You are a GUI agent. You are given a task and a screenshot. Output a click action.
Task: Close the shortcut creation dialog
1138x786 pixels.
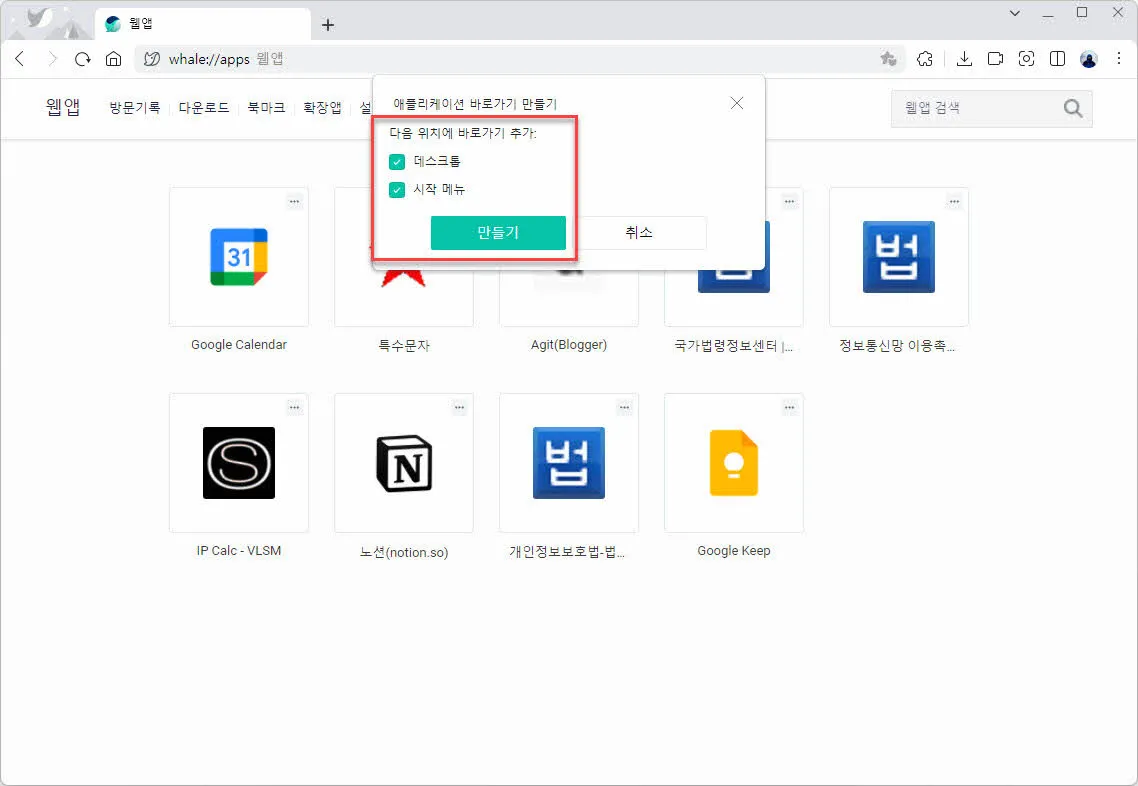click(737, 104)
